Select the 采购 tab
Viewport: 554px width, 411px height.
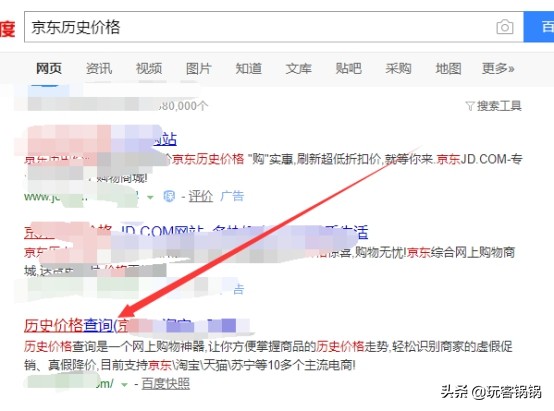point(398,68)
